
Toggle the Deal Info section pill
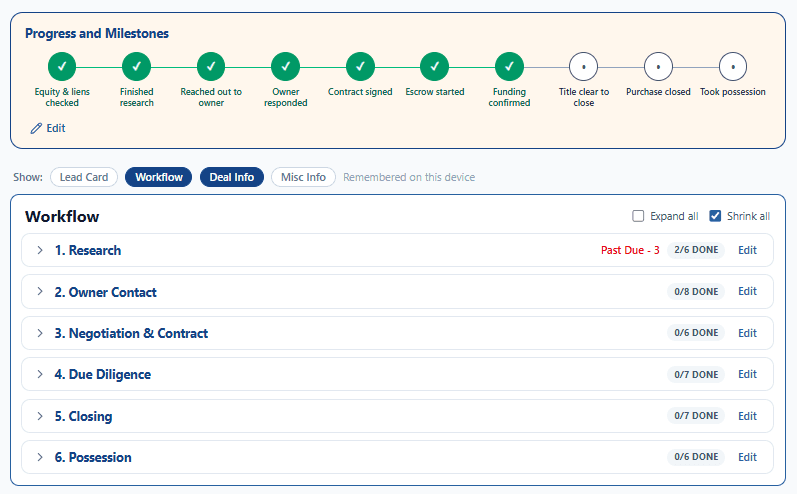tap(232, 177)
